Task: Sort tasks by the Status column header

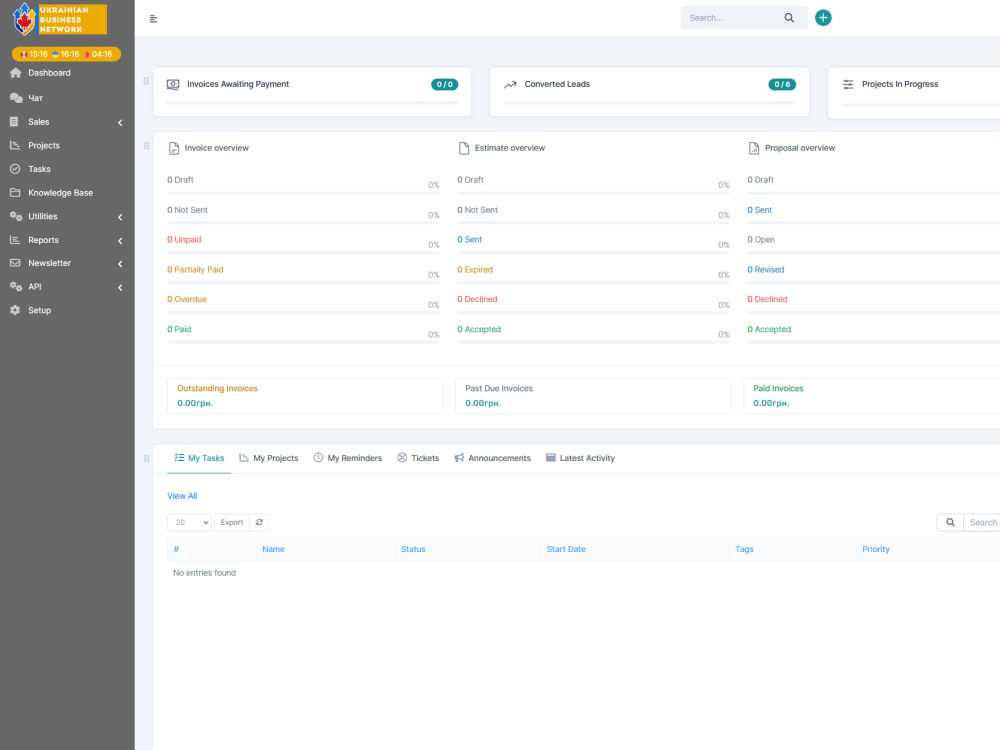Action: click(413, 549)
